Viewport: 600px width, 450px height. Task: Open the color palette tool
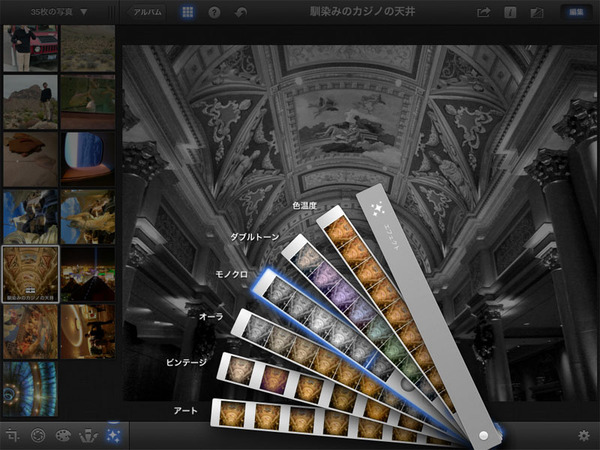tap(63, 435)
